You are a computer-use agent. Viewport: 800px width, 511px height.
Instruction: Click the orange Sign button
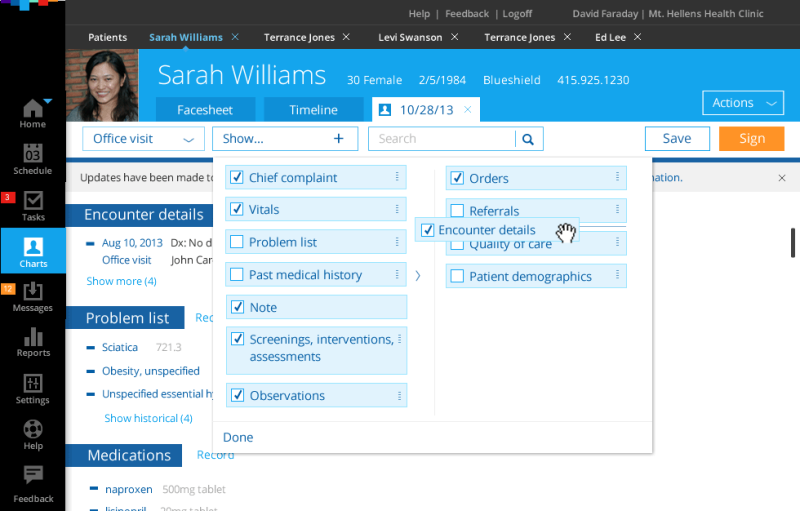click(752, 139)
